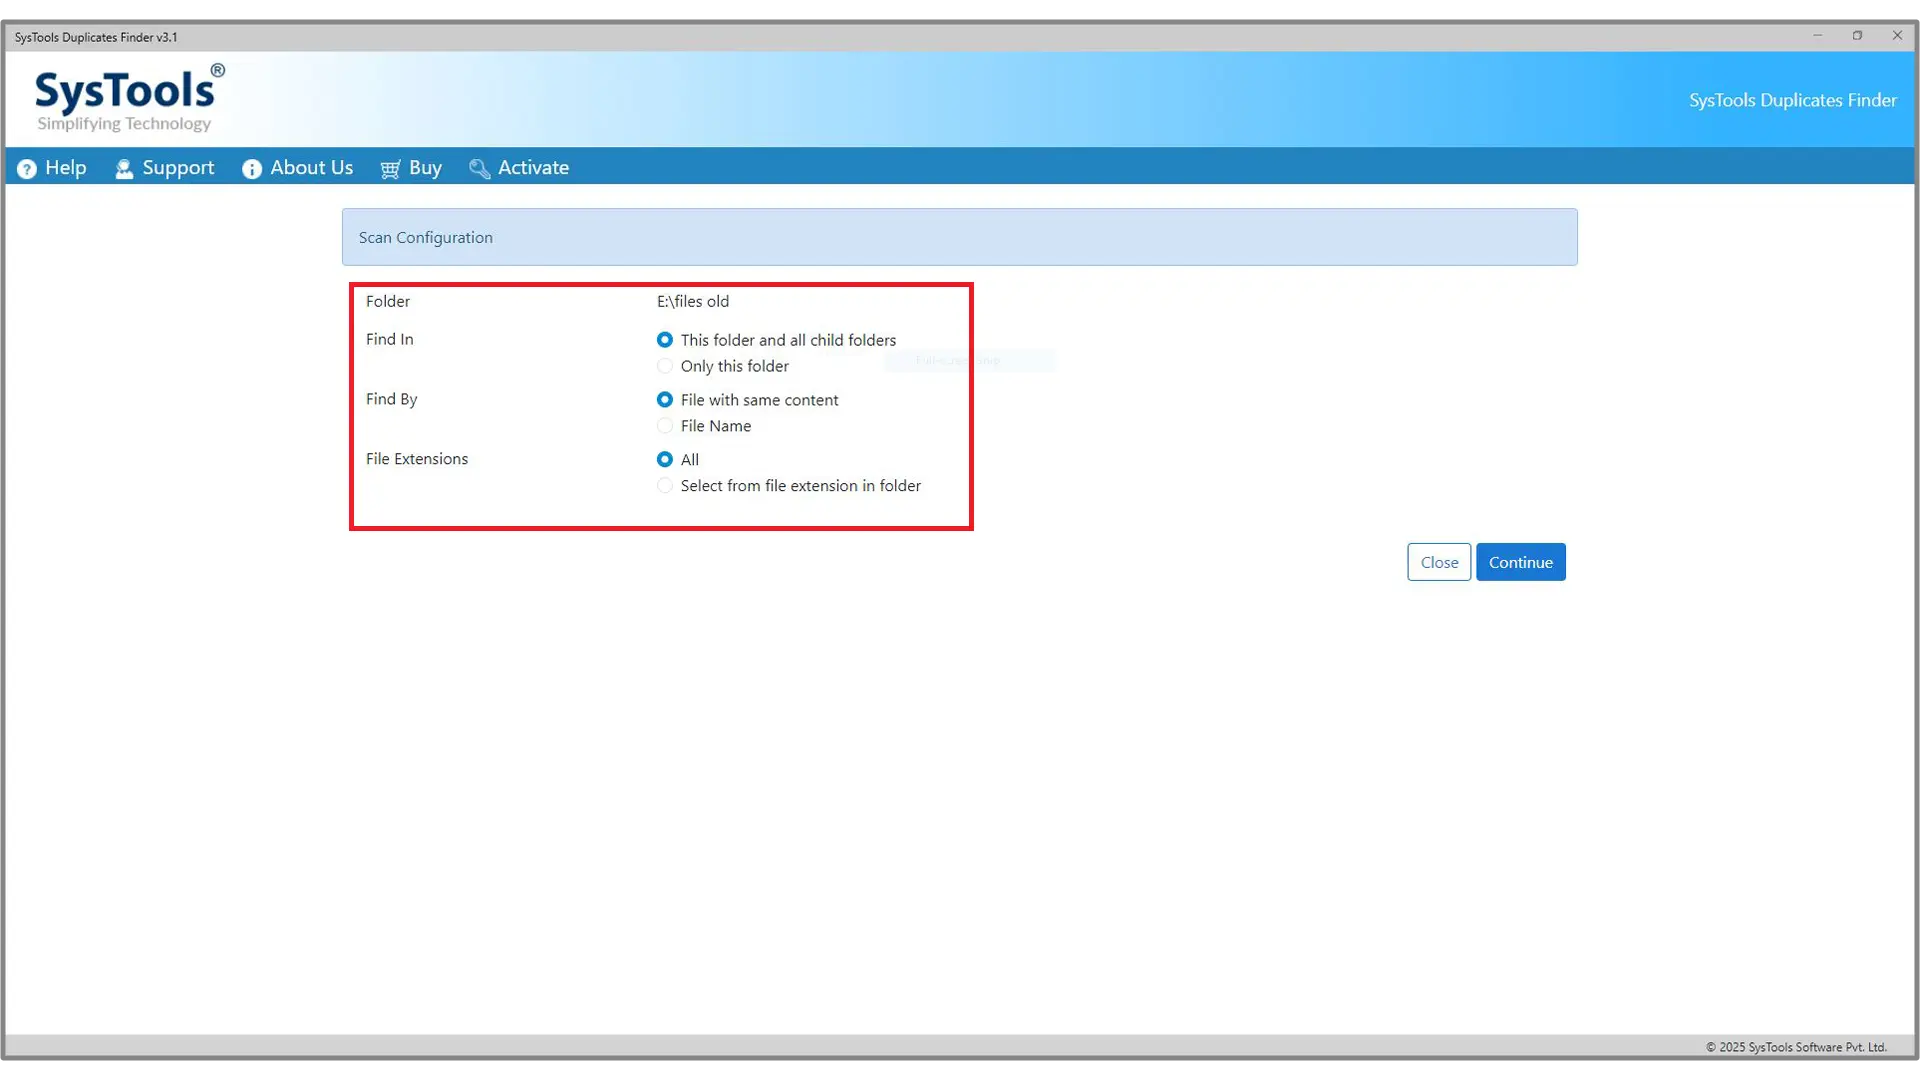Click the Activate key icon
1920x1080 pixels.
tap(479, 169)
